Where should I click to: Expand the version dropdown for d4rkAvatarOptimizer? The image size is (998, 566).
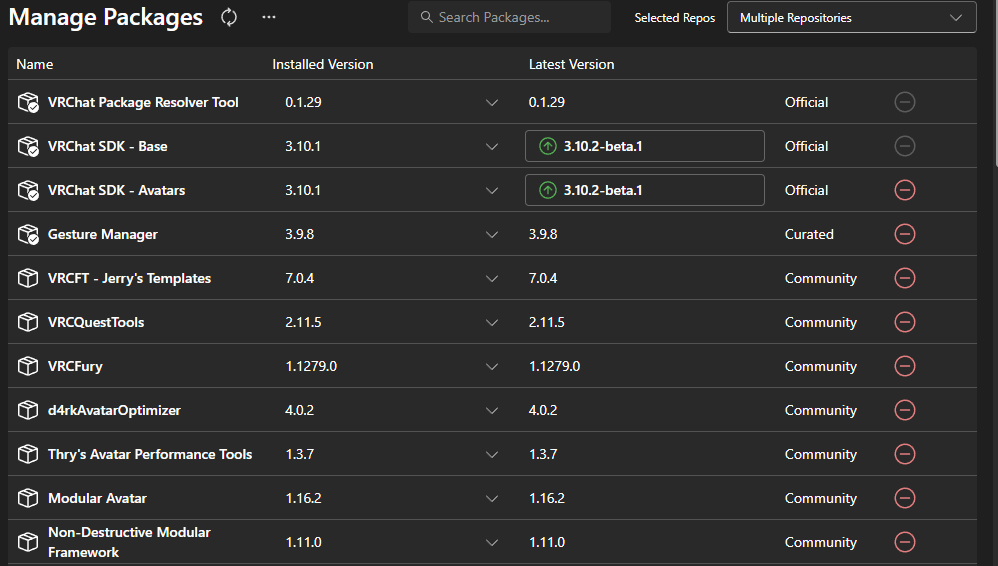[x=491, y=410]
